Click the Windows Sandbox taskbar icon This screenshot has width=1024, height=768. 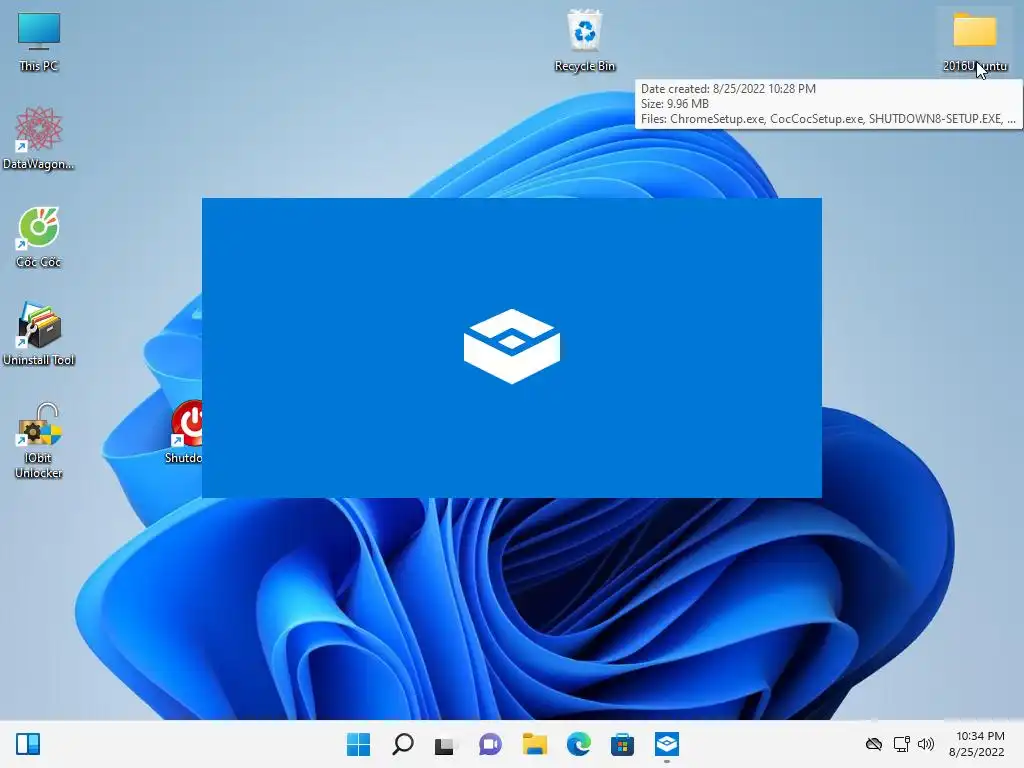(667, 744)
